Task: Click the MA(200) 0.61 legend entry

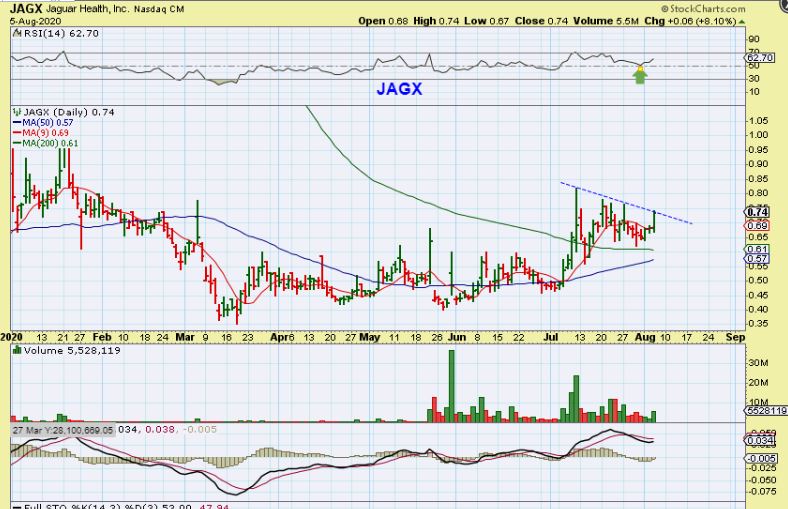Action: 45,143
